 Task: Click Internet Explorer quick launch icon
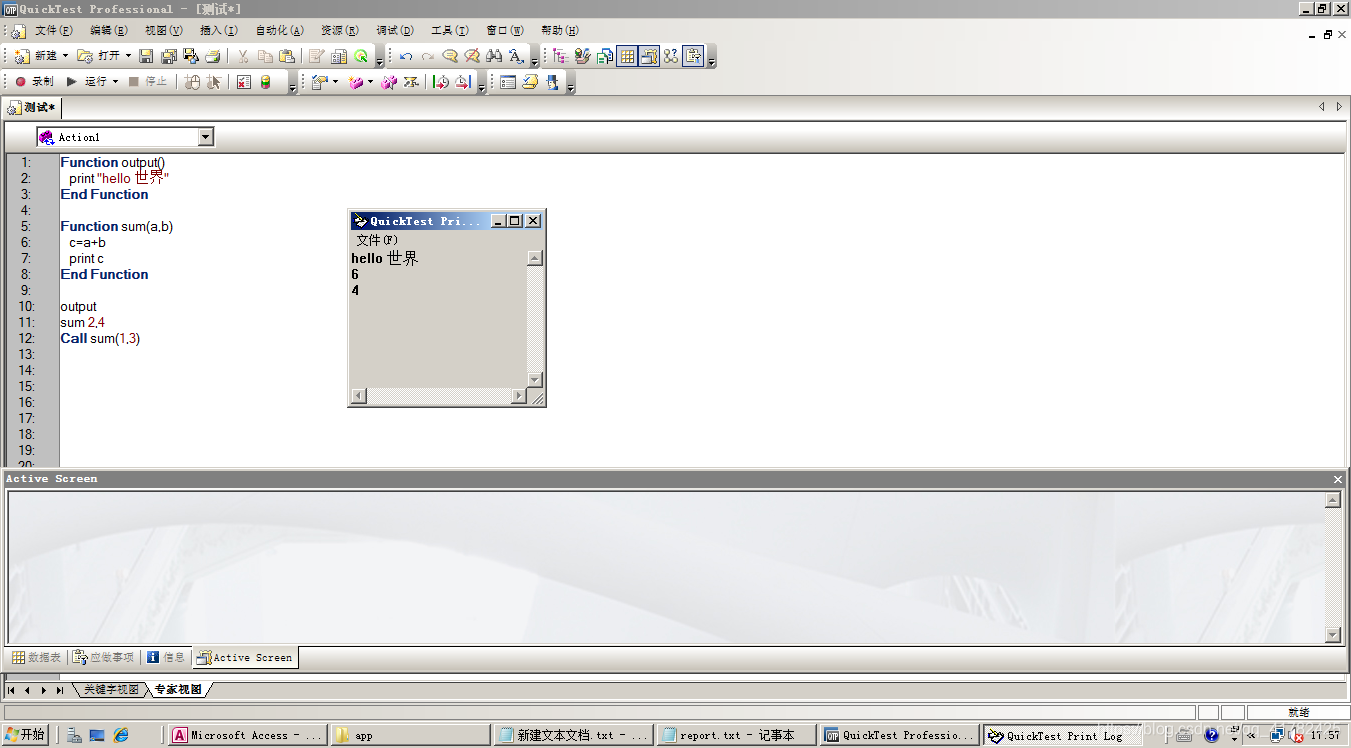(x=121, y=735)
